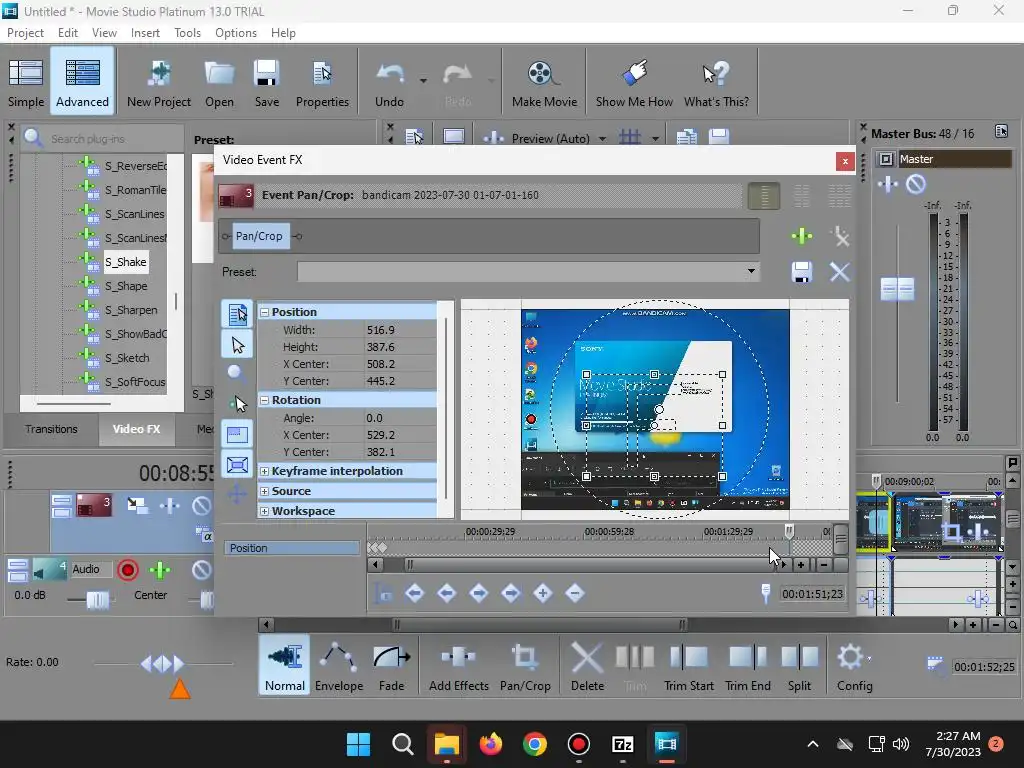
Task: Open the Edit menu
Action: point(67,33)
